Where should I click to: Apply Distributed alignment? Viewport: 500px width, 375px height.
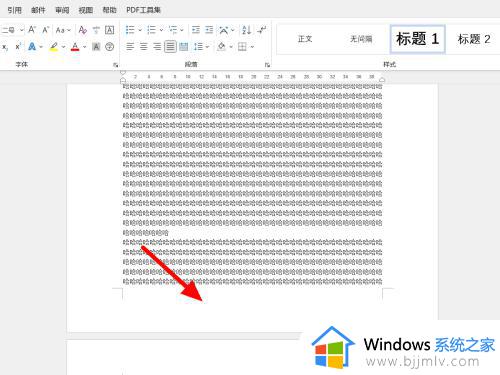184,47
